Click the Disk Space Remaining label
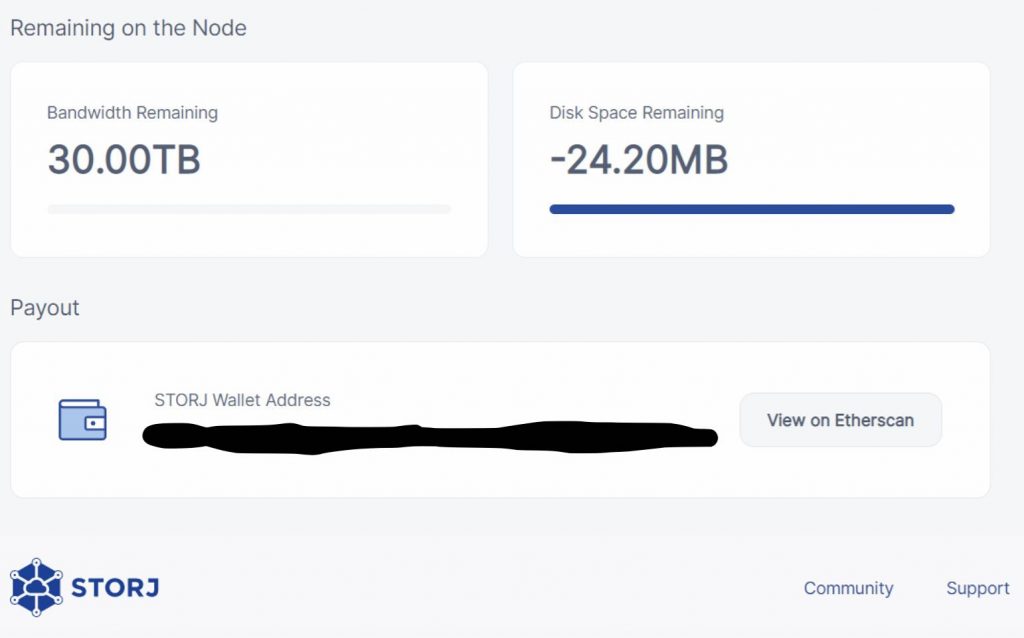Image resolution: width=1024 pixels, height=638 pixels. [636, 113]
